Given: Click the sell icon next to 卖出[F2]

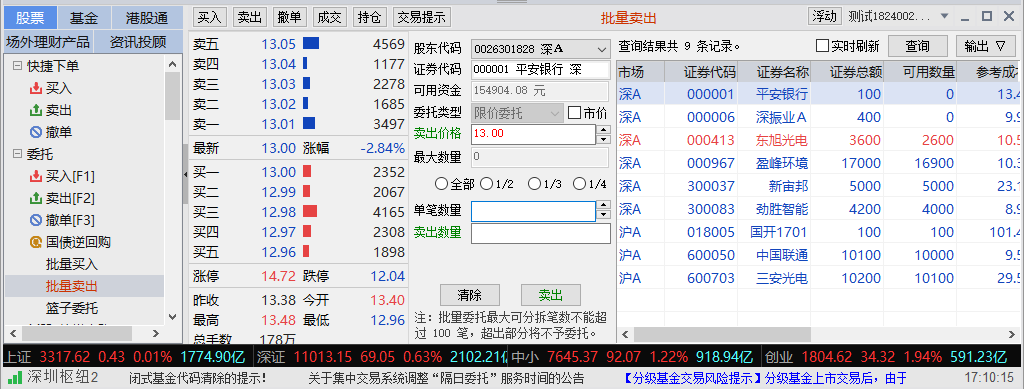Looking at the screenshot, I should click(36, 198).
